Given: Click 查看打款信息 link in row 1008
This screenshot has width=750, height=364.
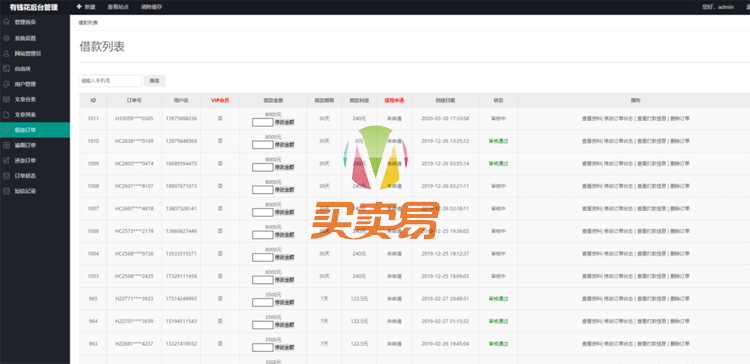Looking at the screenshot, I should (x=651, y=186).
